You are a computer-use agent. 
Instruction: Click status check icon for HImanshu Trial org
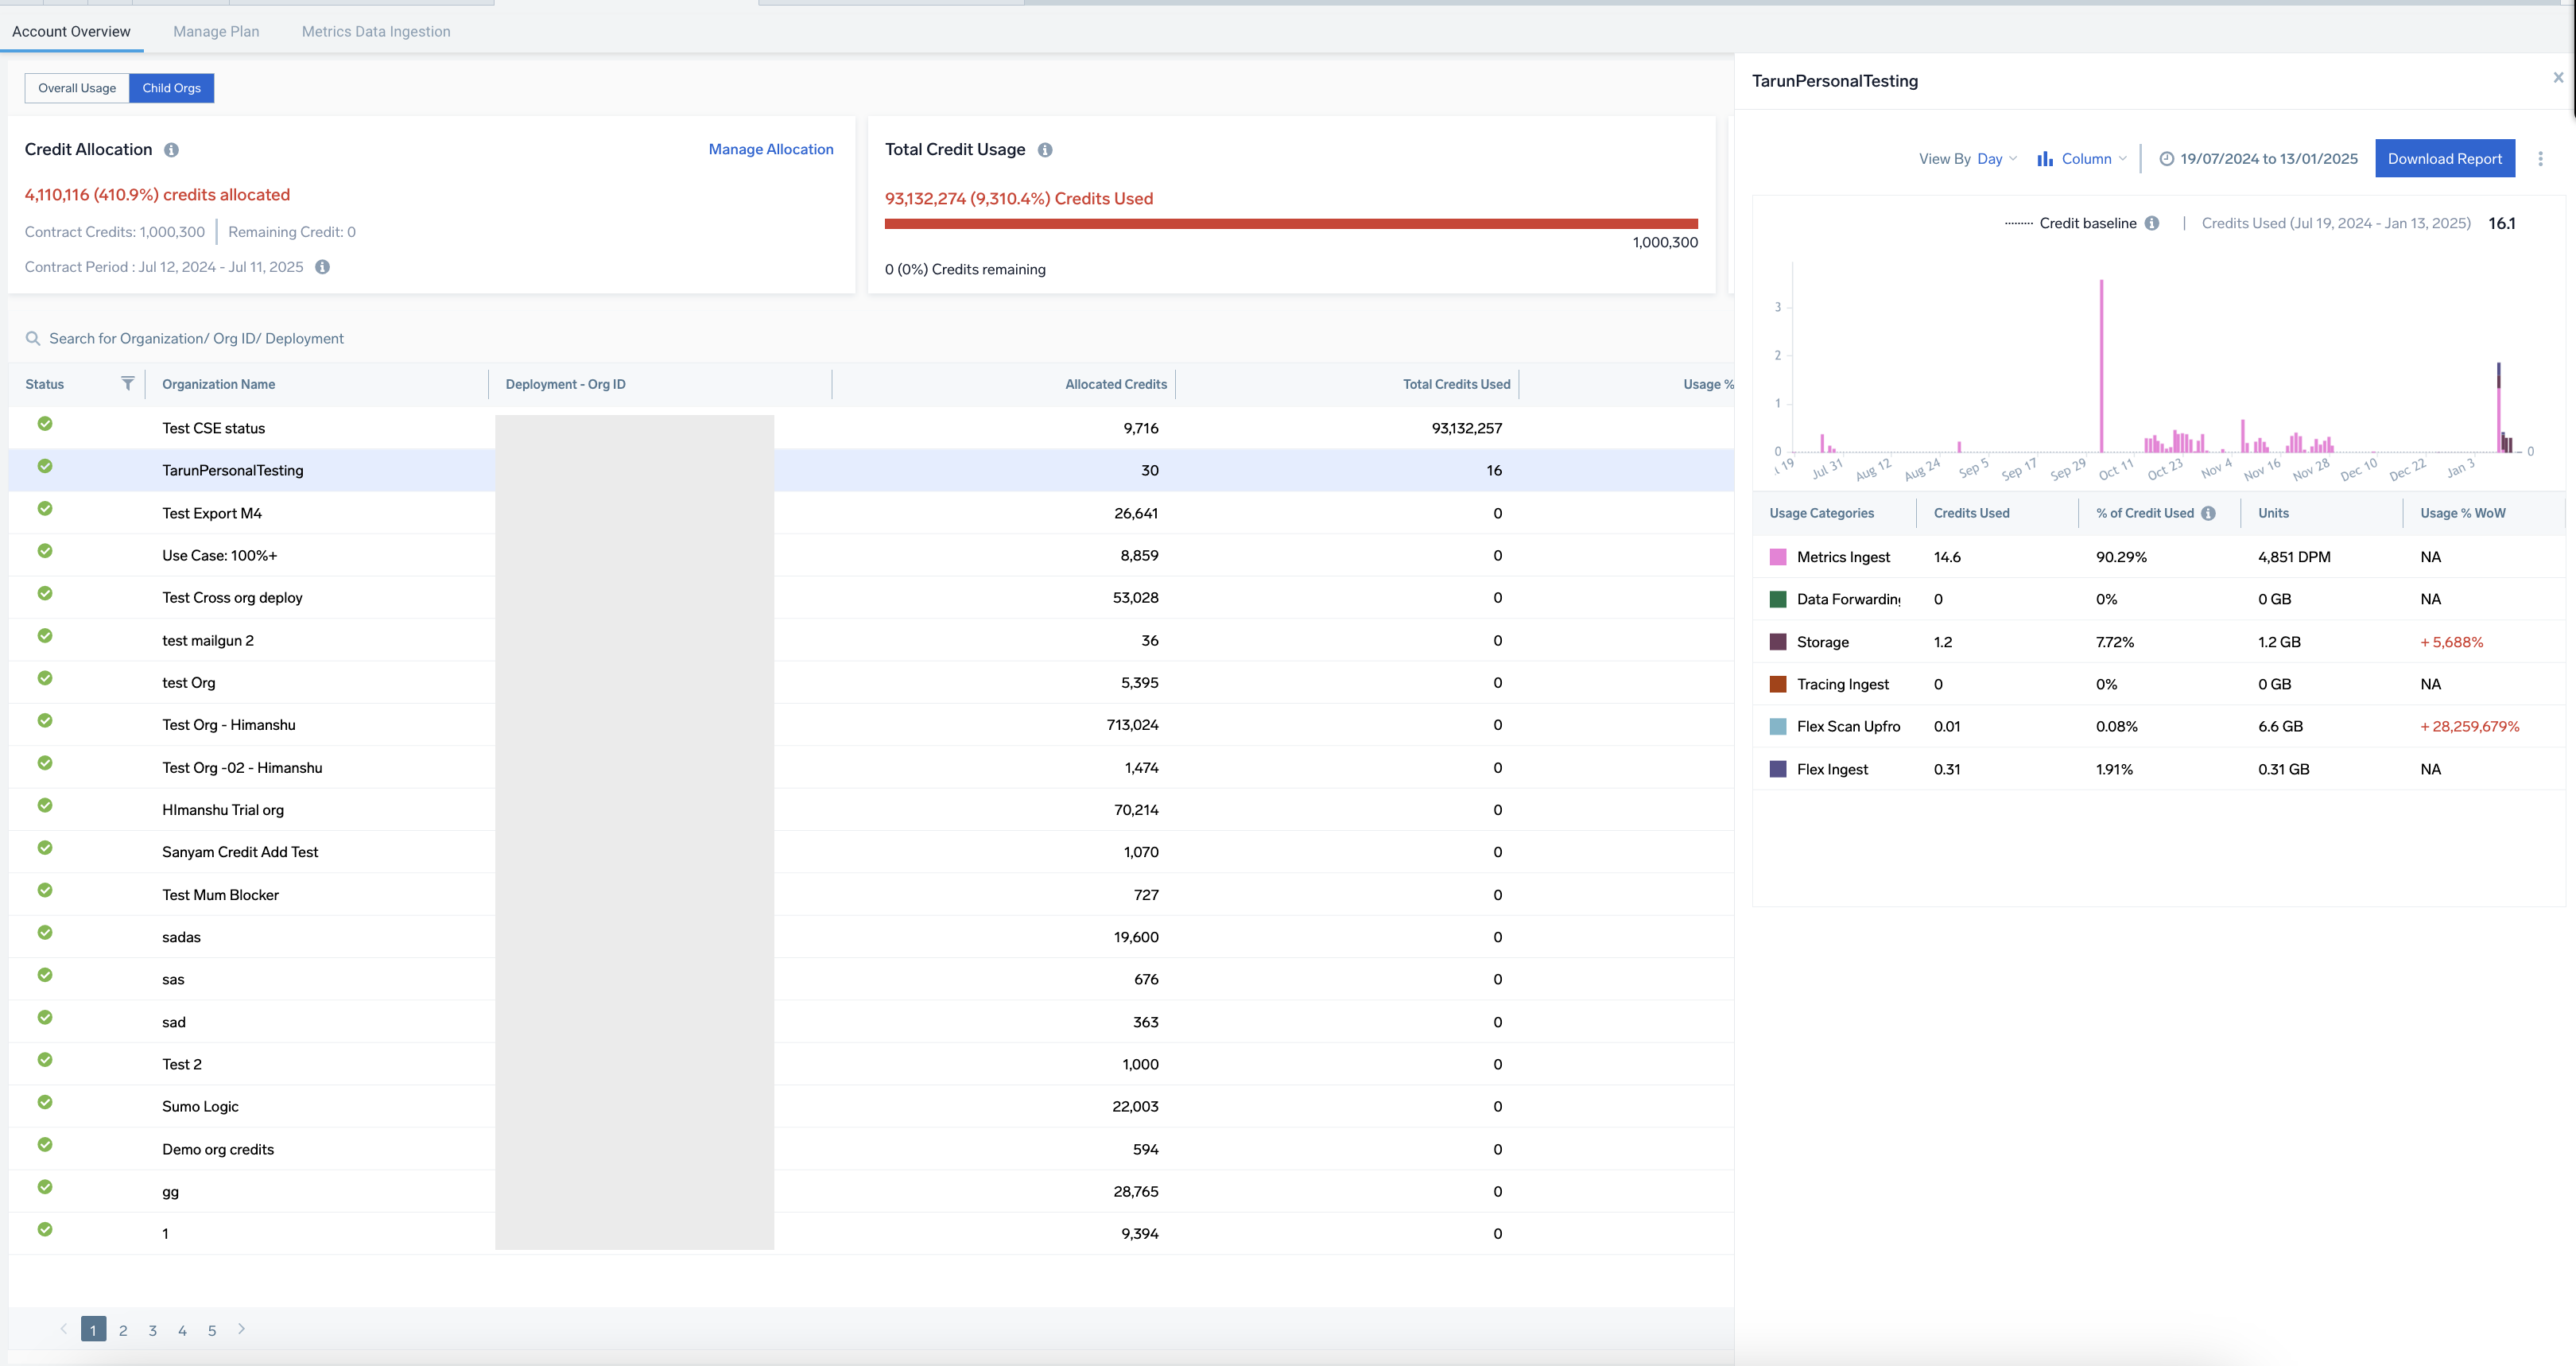click(45, 805)
